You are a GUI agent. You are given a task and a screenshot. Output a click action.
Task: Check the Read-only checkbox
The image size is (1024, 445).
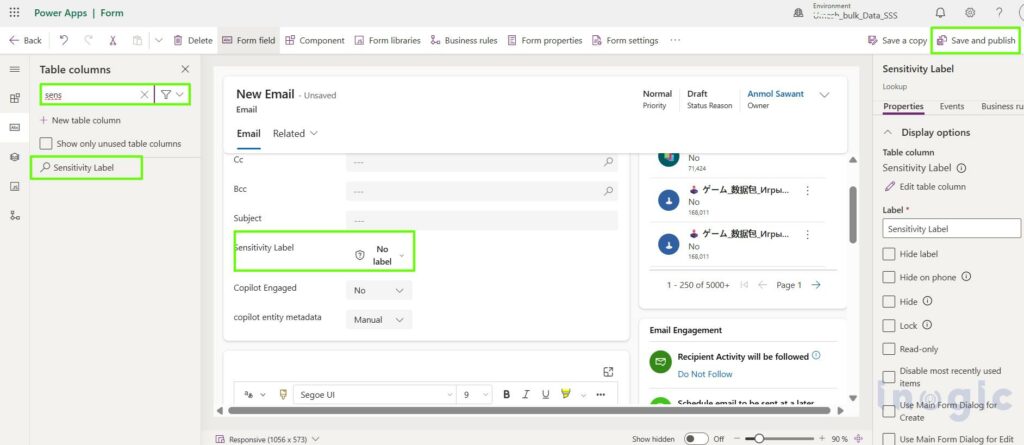[889, 349]
